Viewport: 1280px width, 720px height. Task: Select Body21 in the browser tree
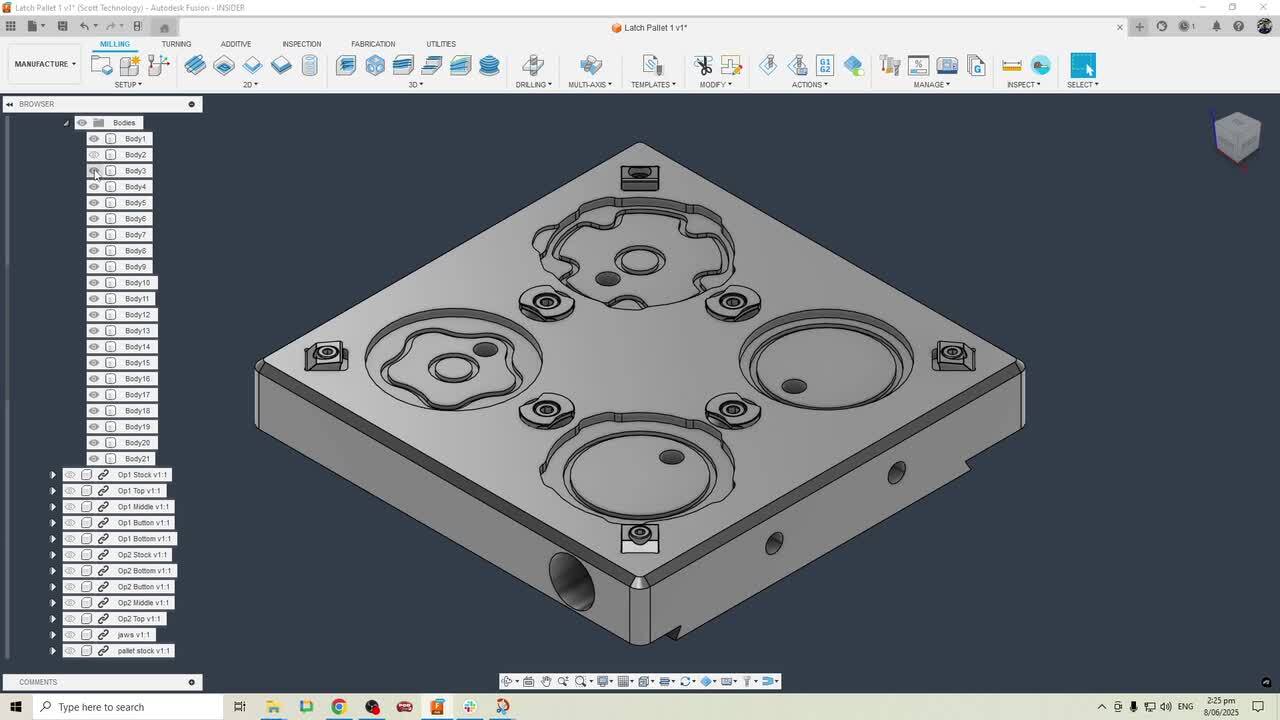(x=137, y=459)
